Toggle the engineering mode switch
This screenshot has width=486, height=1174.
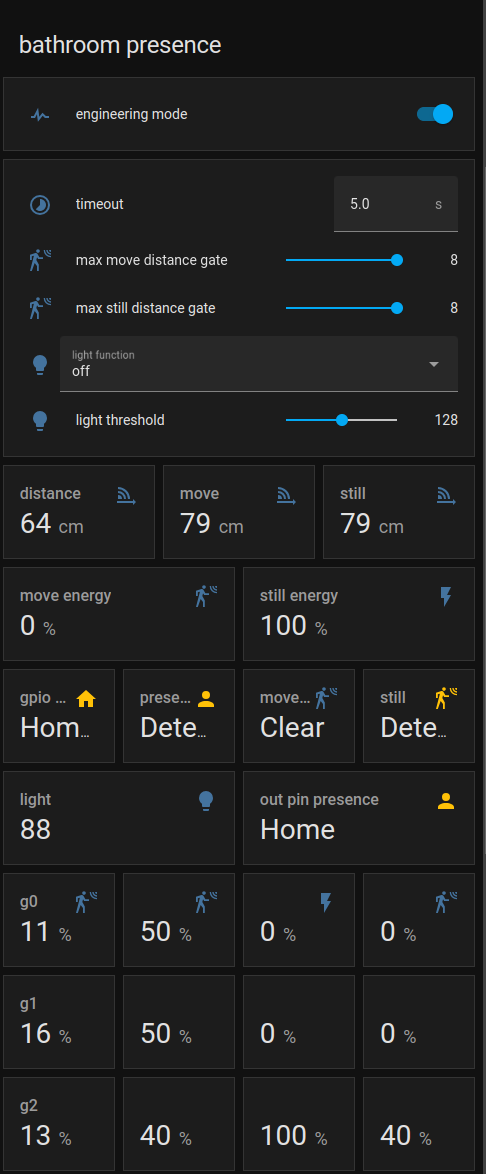tap(435, 114)
